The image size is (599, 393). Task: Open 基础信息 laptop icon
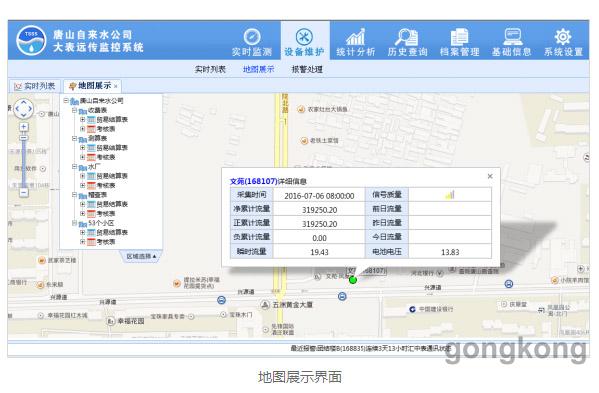coord(512,37)
